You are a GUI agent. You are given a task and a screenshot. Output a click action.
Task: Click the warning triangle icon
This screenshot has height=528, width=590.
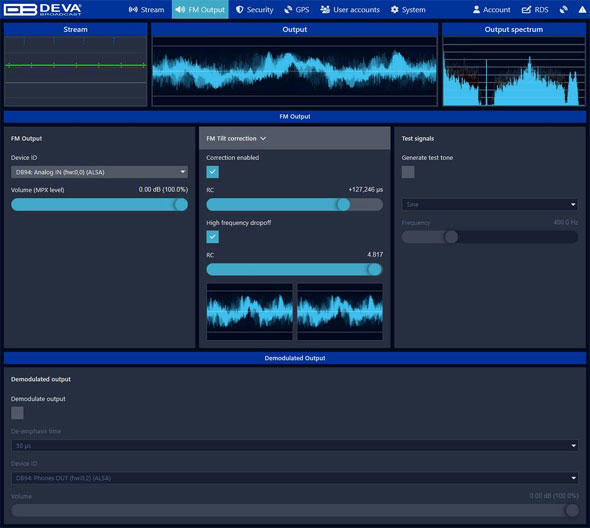click(x=582, y=9)
